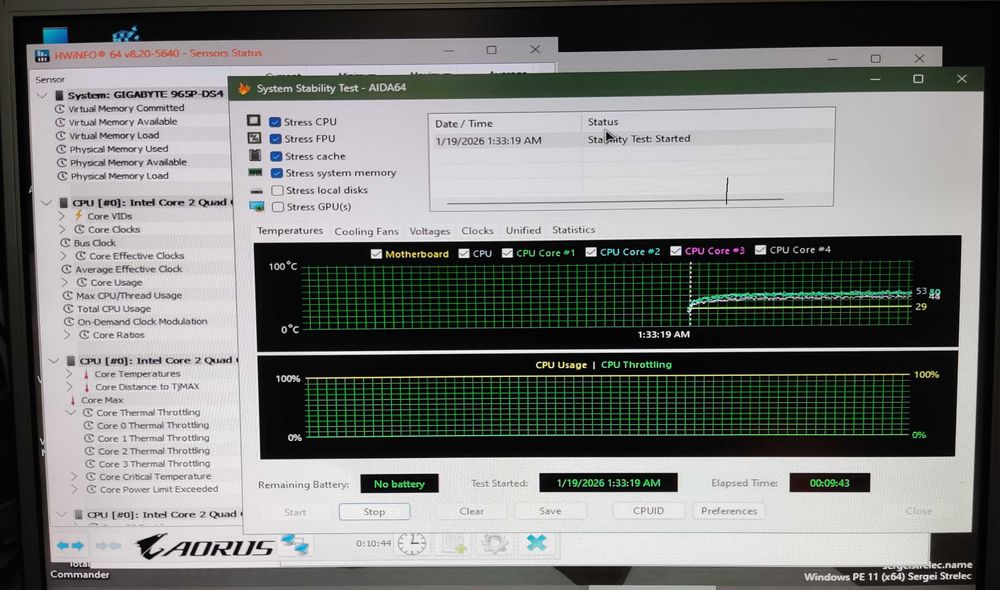Enable the Stress GPU(s) checkbox

point(278,207)
